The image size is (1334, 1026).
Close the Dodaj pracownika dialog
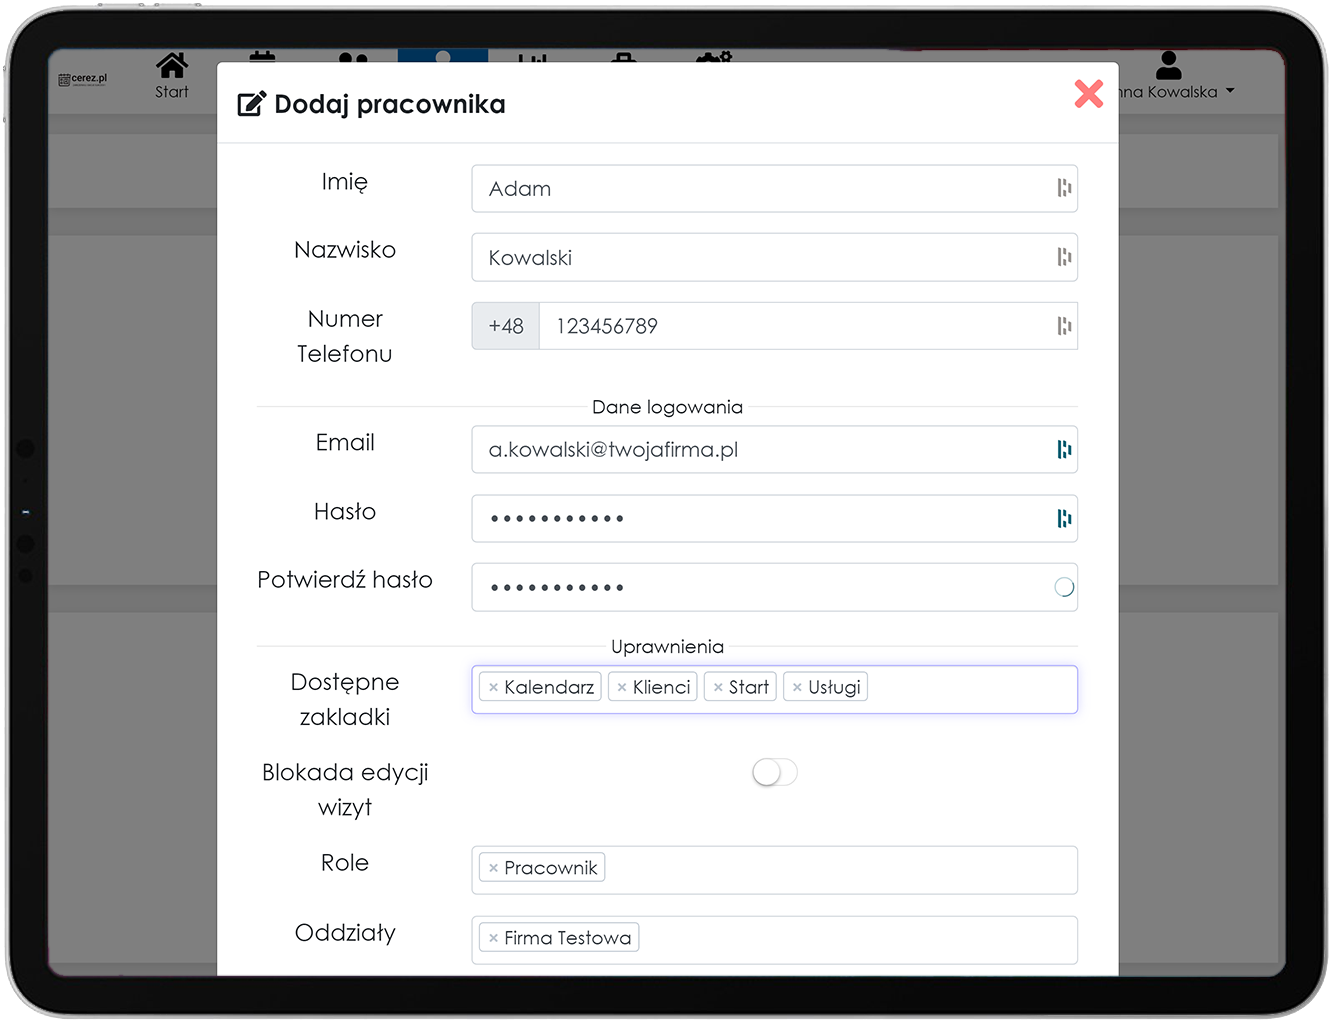point(1088,94)
